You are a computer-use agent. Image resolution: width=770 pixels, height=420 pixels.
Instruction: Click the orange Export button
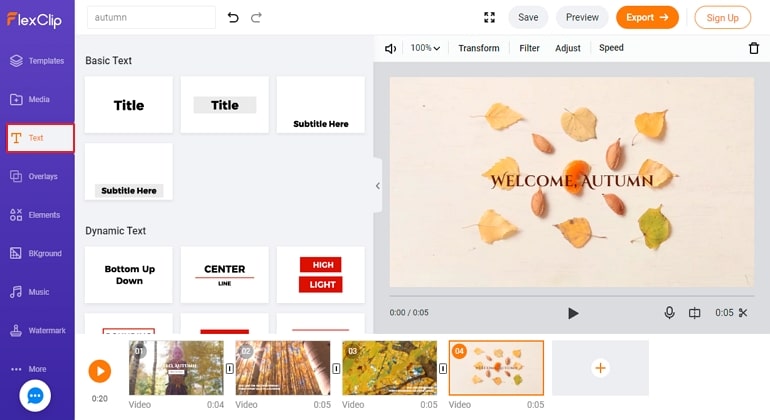tap(647, 18)
